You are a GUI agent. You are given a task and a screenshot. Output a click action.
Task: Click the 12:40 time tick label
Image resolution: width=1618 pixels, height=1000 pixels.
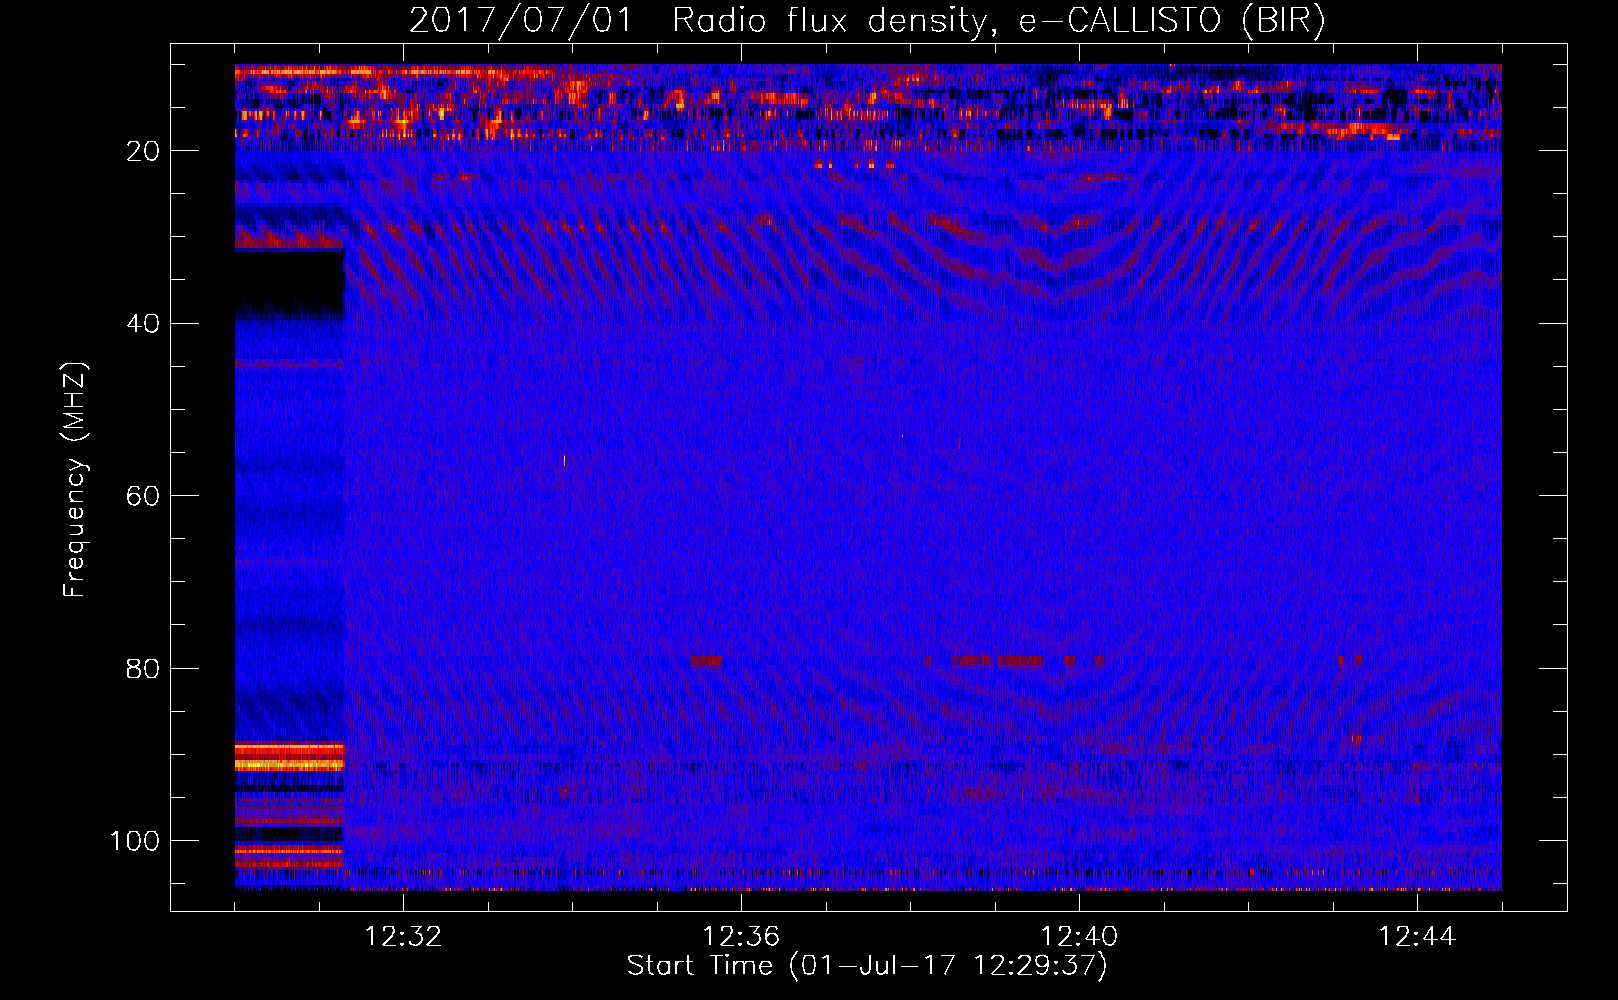click(x=1079, y=937)
